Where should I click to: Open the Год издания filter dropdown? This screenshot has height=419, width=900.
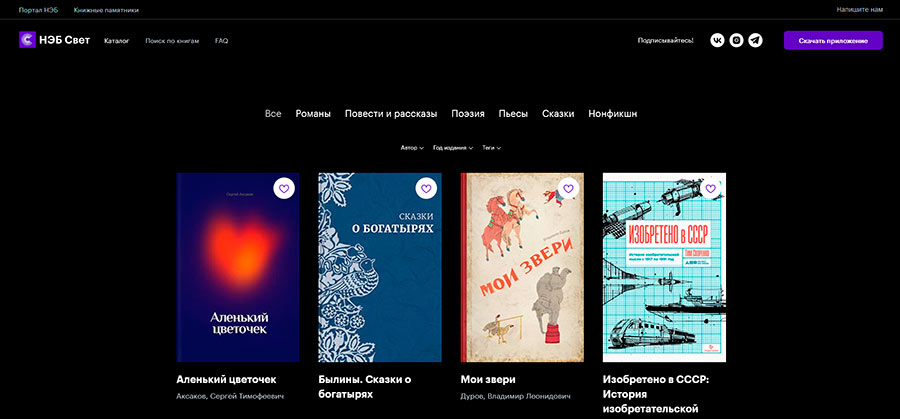pyautogui.click(x=453, y=148)
